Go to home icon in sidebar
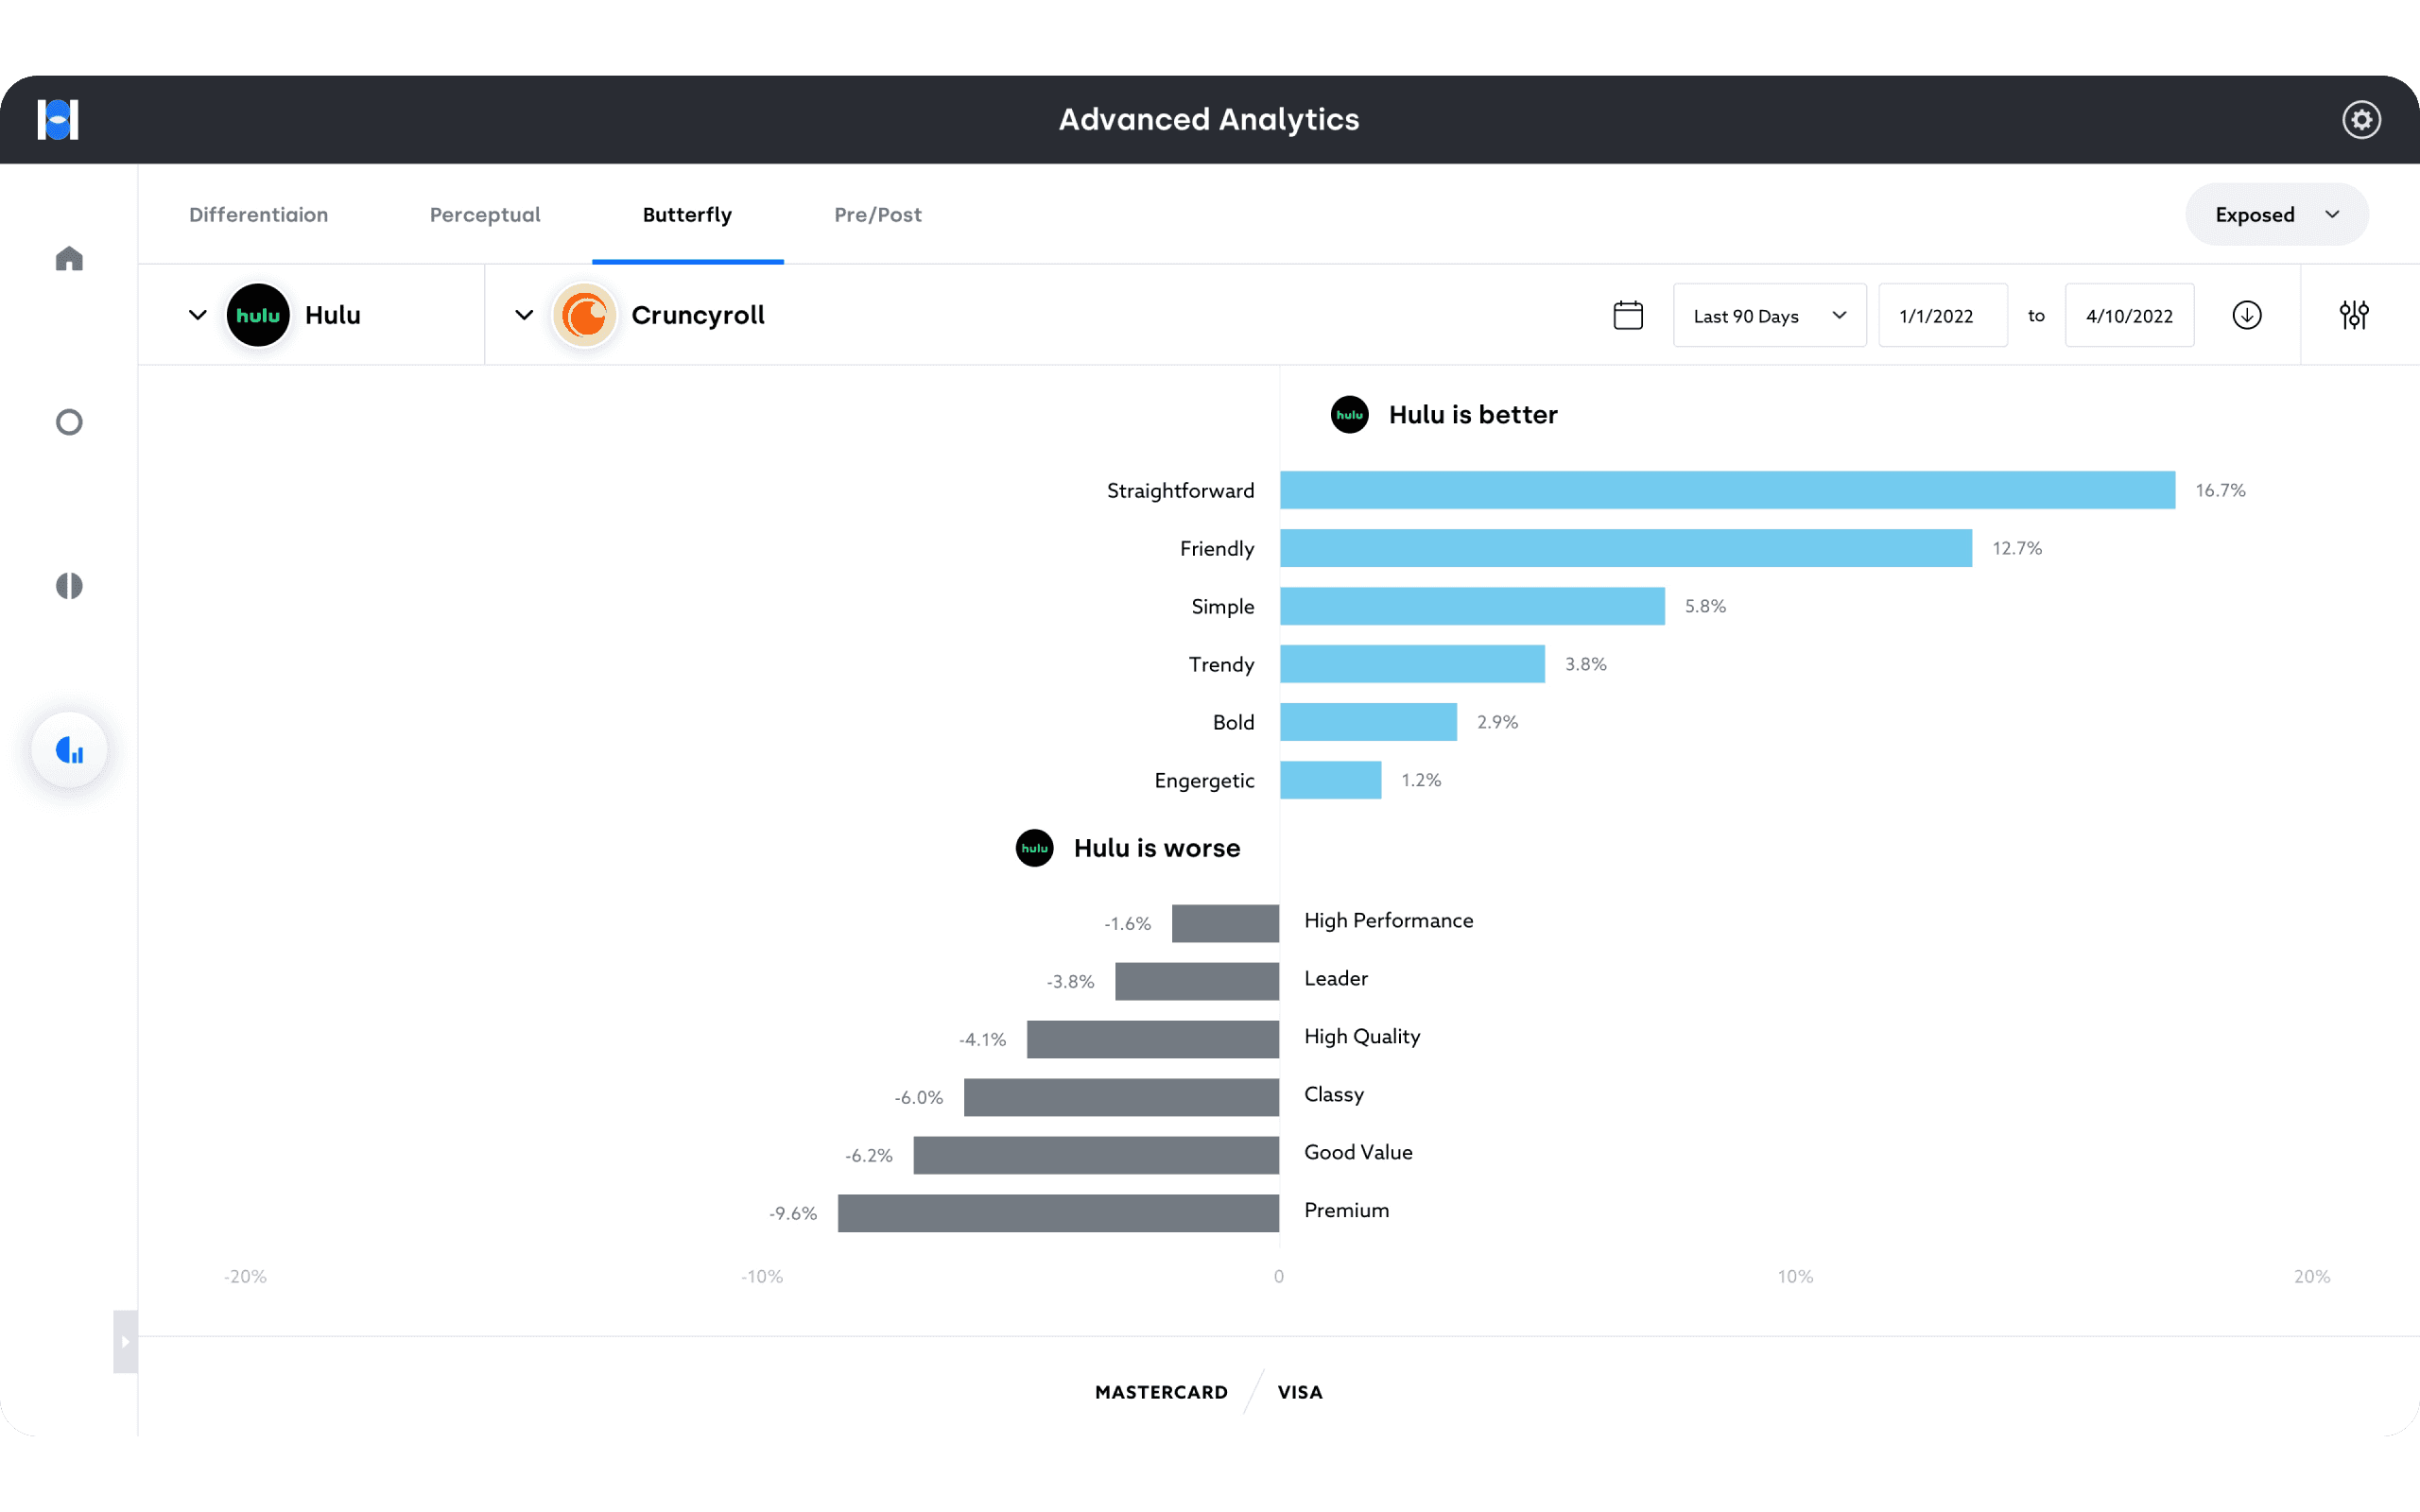2420x1512 pixels. pos(69,259)
